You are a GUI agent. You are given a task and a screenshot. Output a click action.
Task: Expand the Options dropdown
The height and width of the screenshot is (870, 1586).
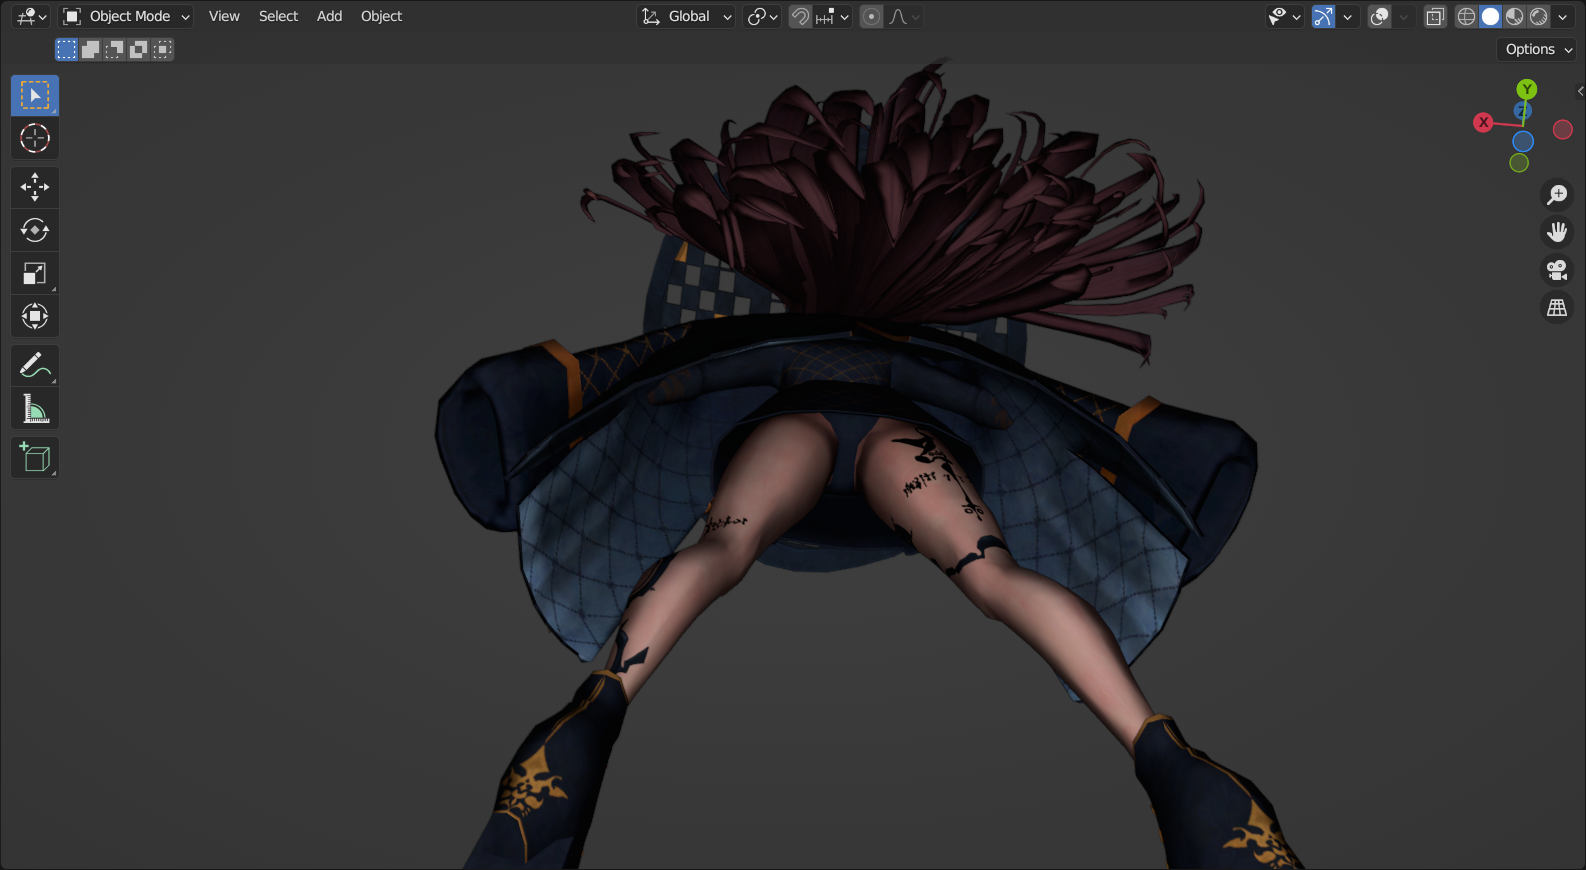tap(1537, 49)
